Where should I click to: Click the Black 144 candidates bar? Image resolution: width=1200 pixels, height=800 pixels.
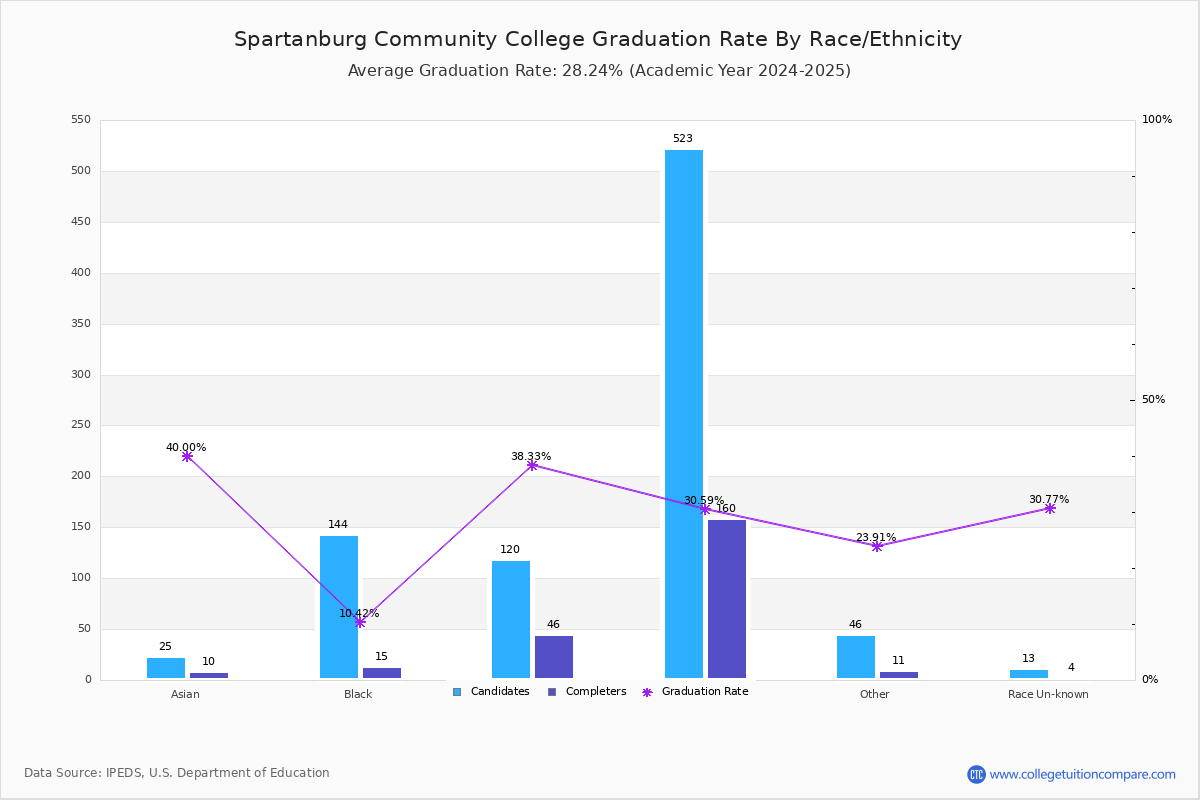pos(339,607)
